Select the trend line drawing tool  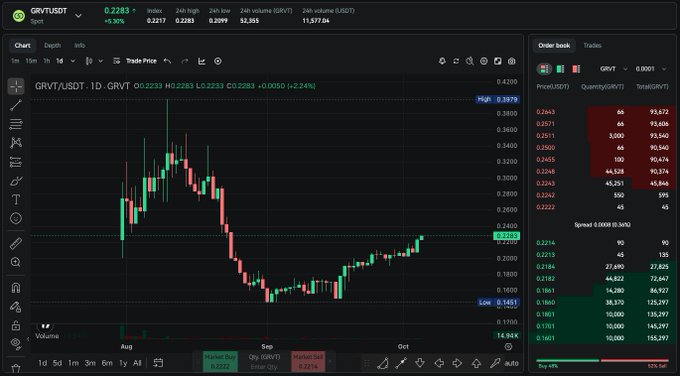coord(16,105)
